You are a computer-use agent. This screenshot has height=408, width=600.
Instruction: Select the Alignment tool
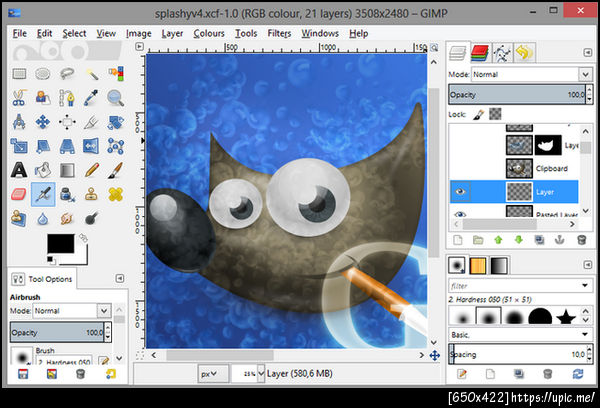pyautogui.click(x=67, y=122)
